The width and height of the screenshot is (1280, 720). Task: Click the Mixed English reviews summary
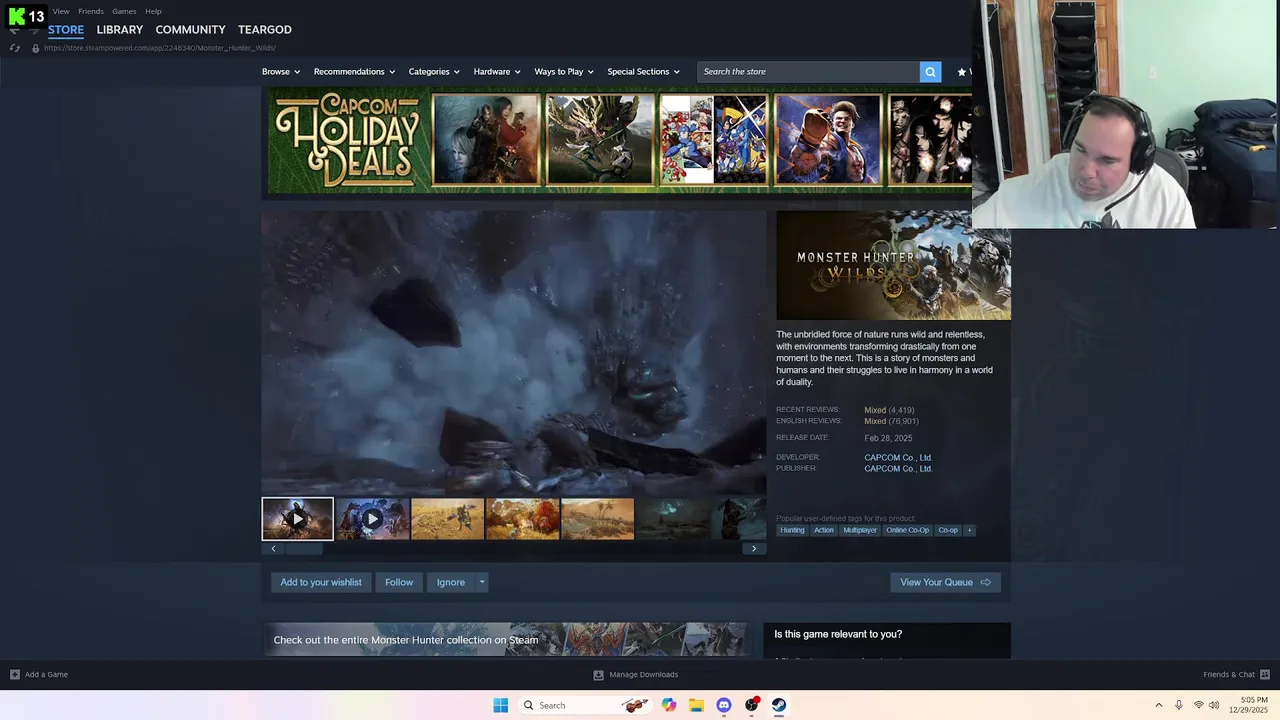click(875, 421)
